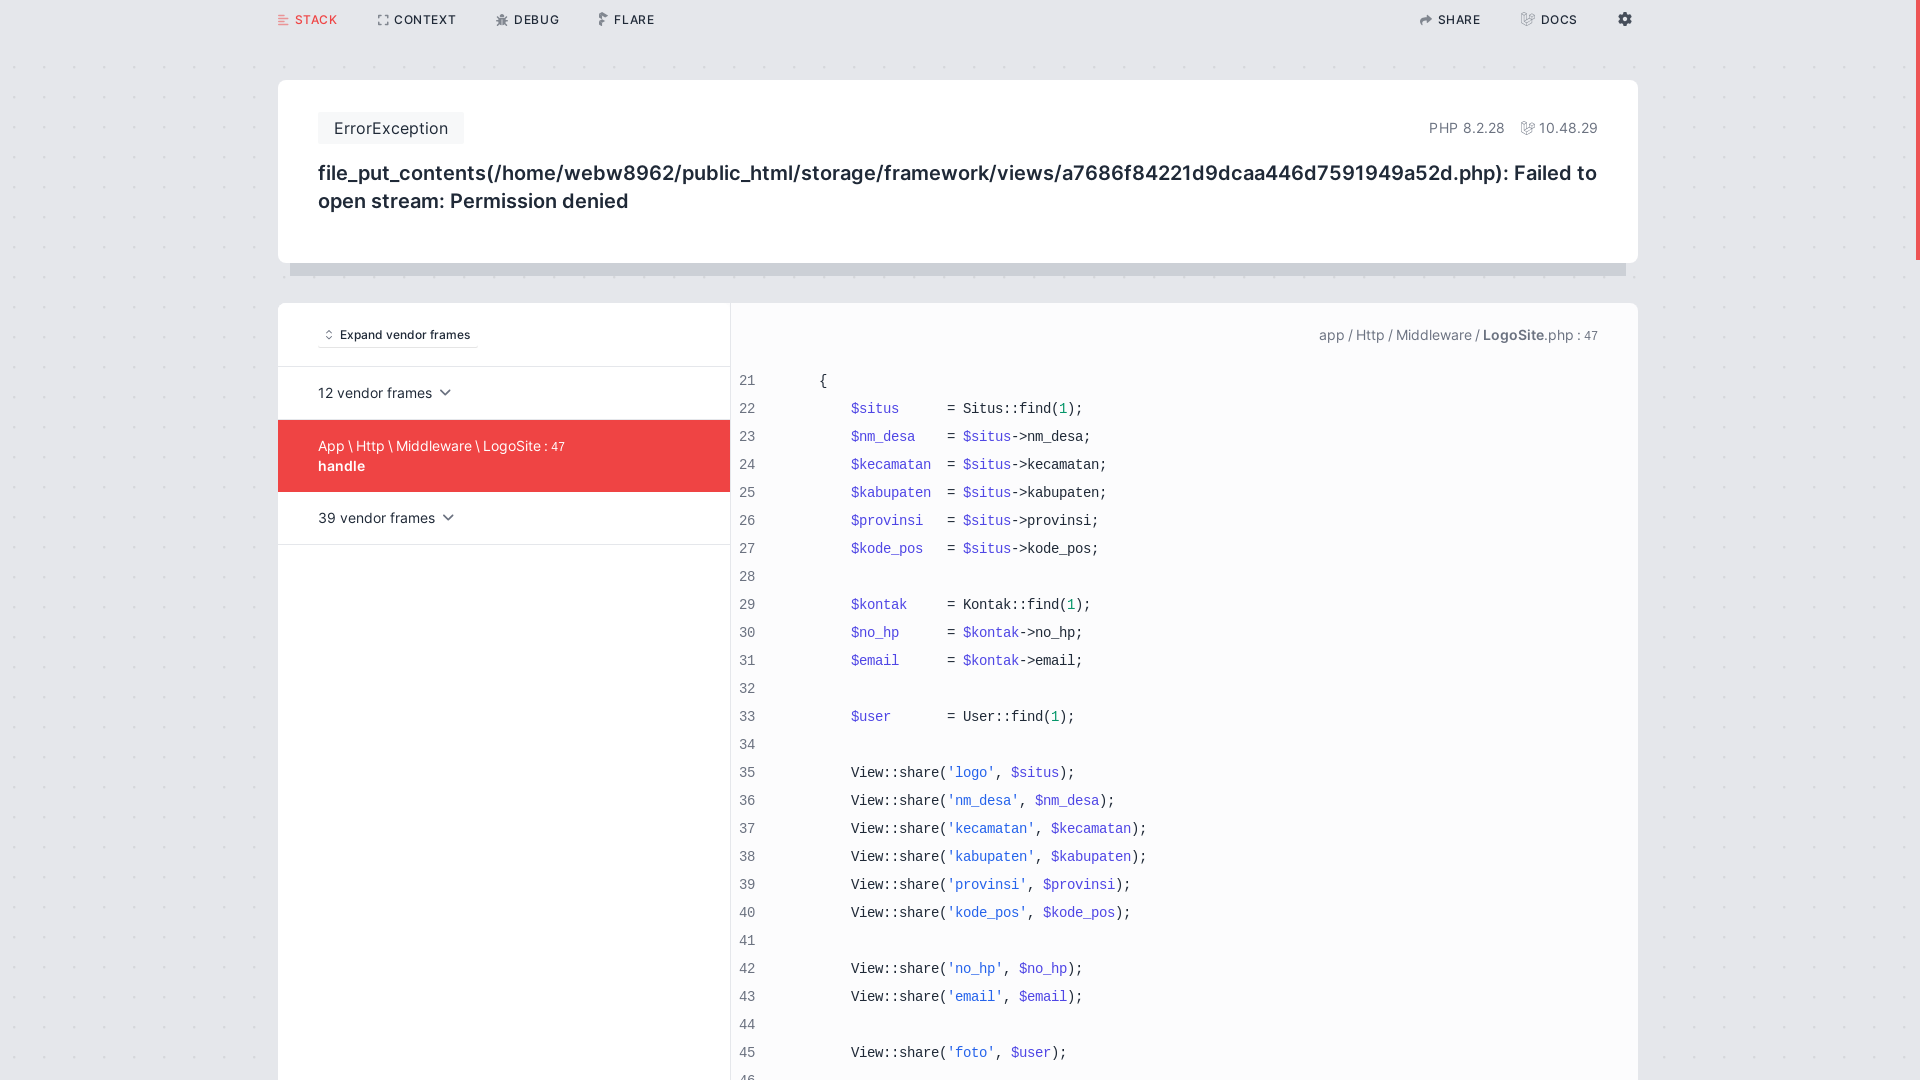
Task: Switch to the CONTEXT tab
Action: tap(416, 20)
